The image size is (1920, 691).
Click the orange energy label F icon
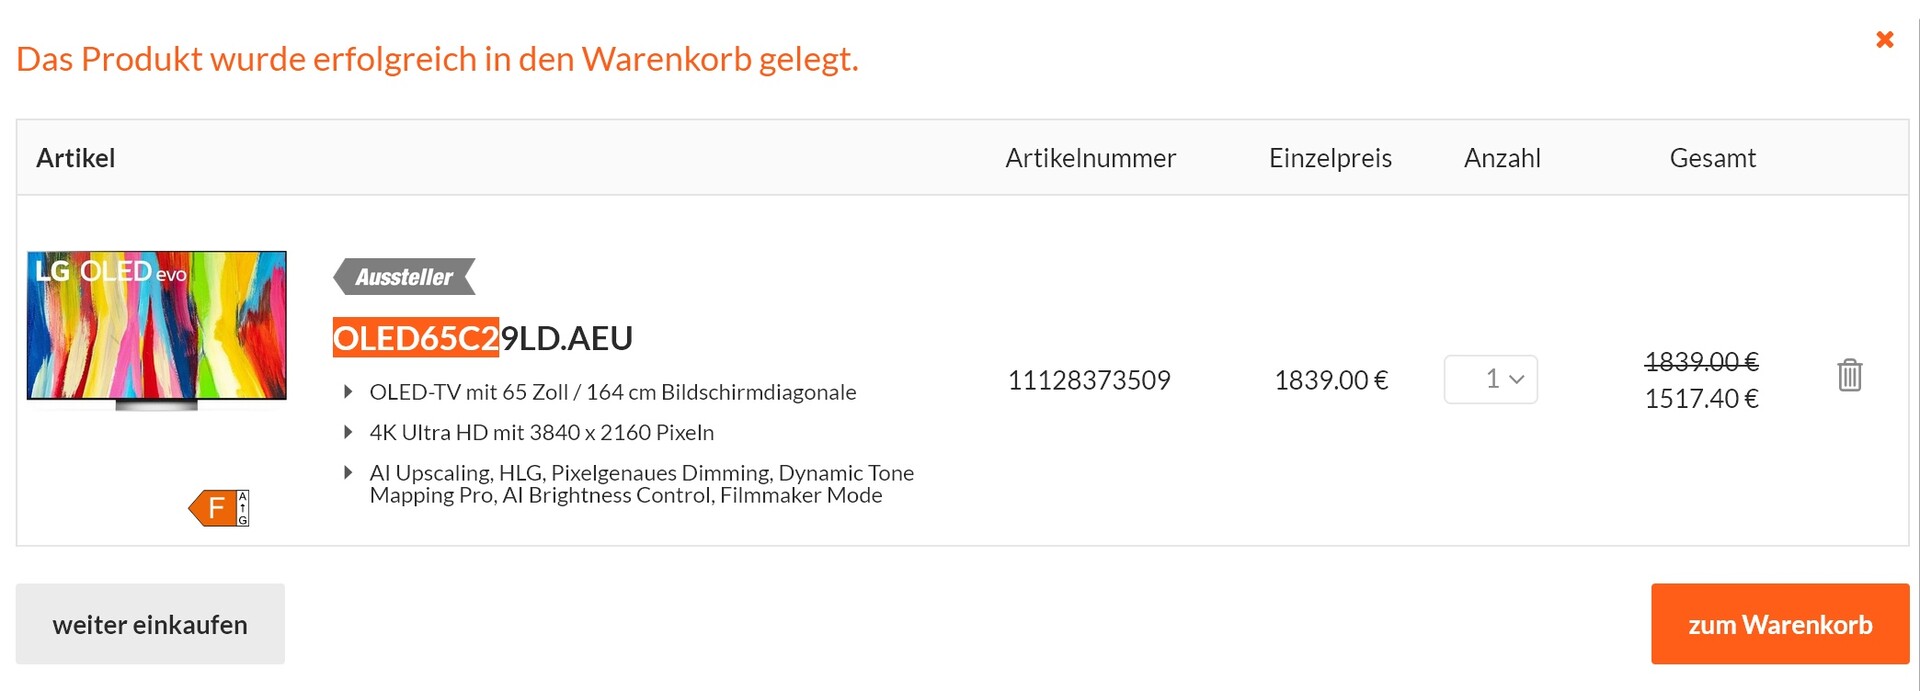(219, 508)
